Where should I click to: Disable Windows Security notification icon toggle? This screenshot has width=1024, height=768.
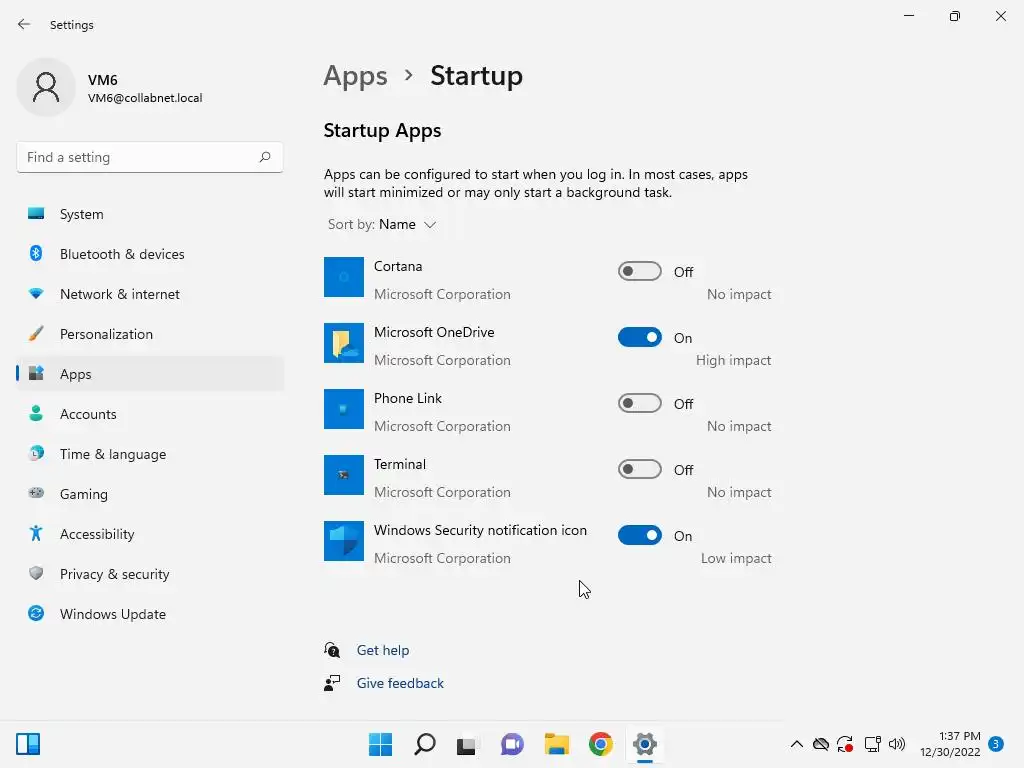tap(639, 535)
